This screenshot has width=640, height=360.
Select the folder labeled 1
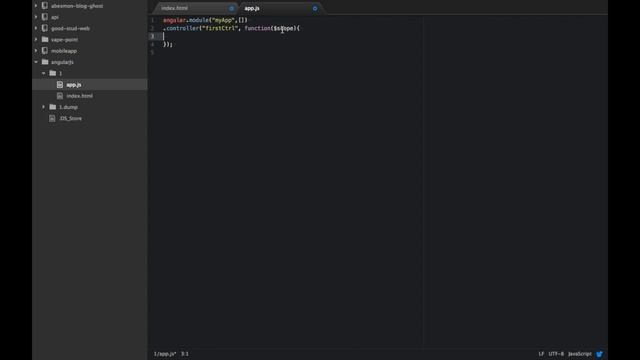tap(60, 73)
